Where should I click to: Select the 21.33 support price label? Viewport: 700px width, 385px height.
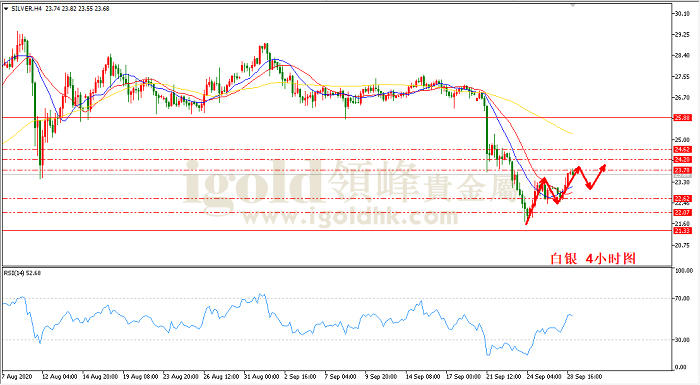683,231
